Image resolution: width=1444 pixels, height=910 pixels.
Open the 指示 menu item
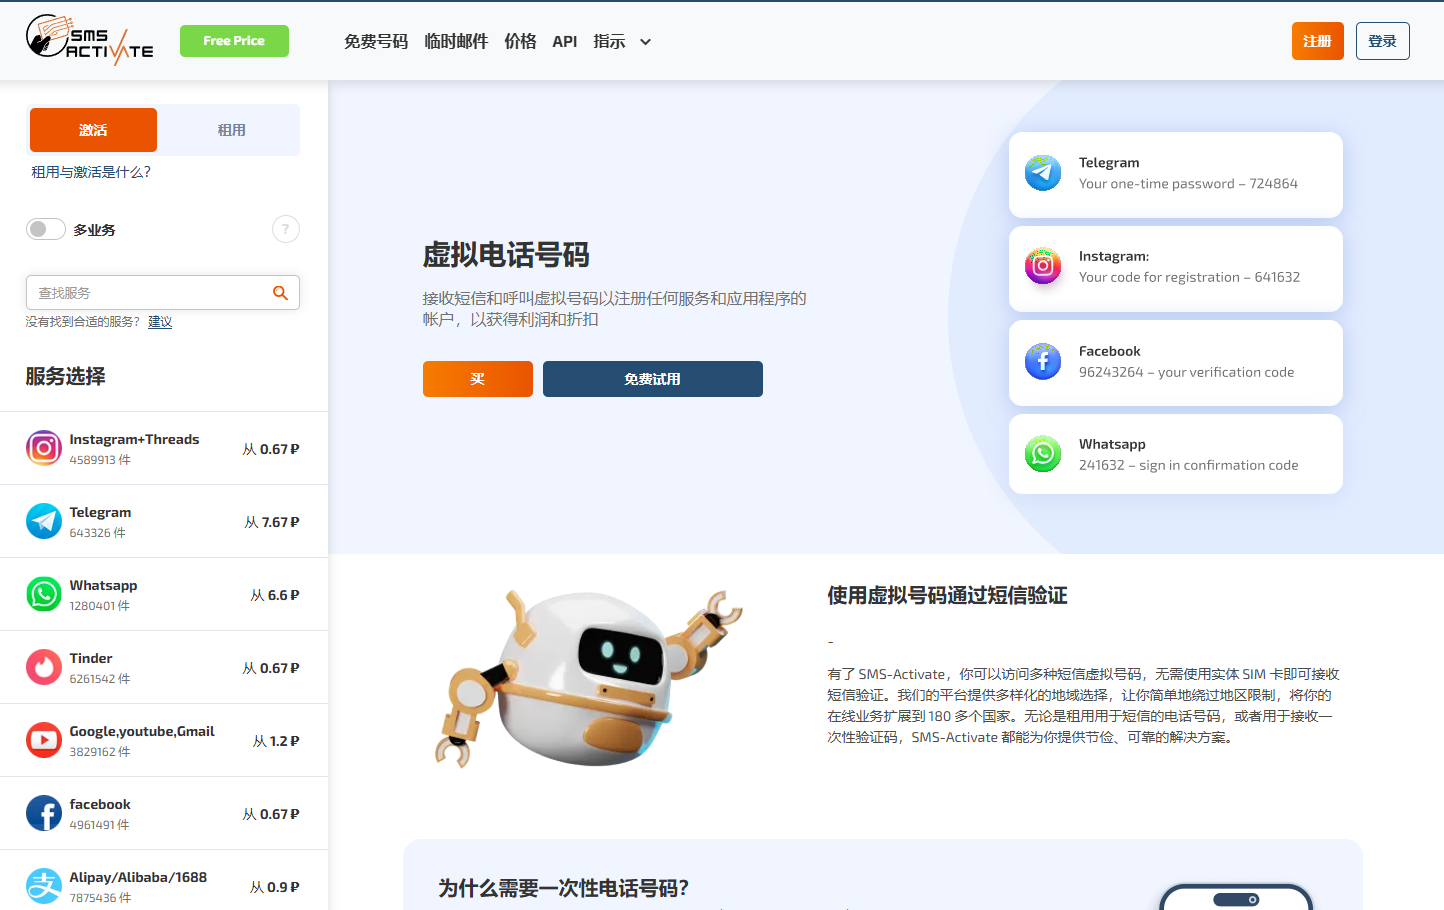point(609,41)
